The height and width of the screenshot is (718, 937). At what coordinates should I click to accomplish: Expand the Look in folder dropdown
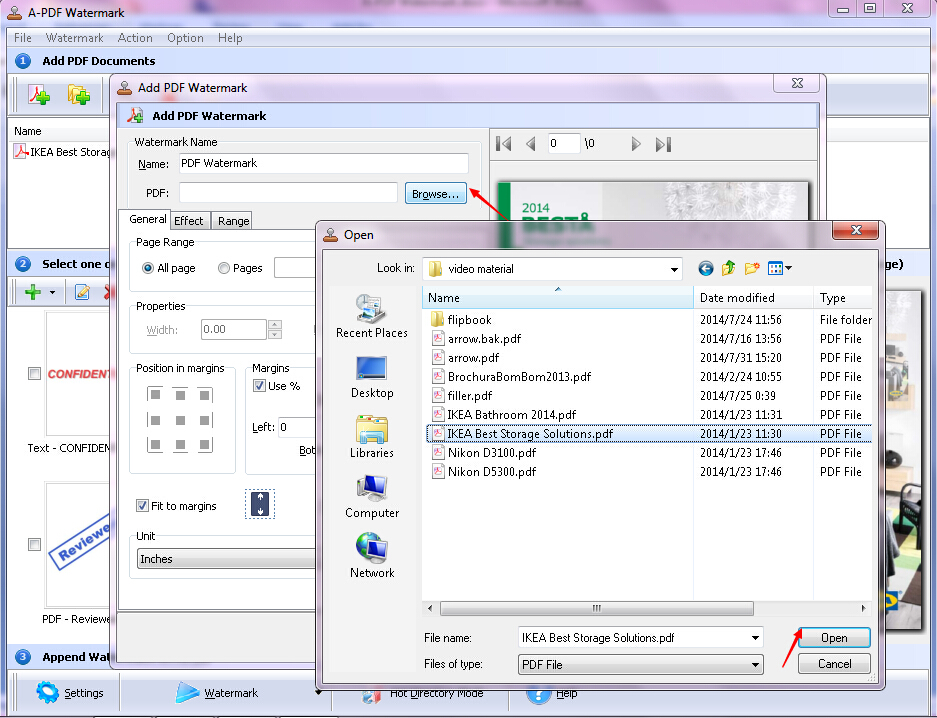674,269
